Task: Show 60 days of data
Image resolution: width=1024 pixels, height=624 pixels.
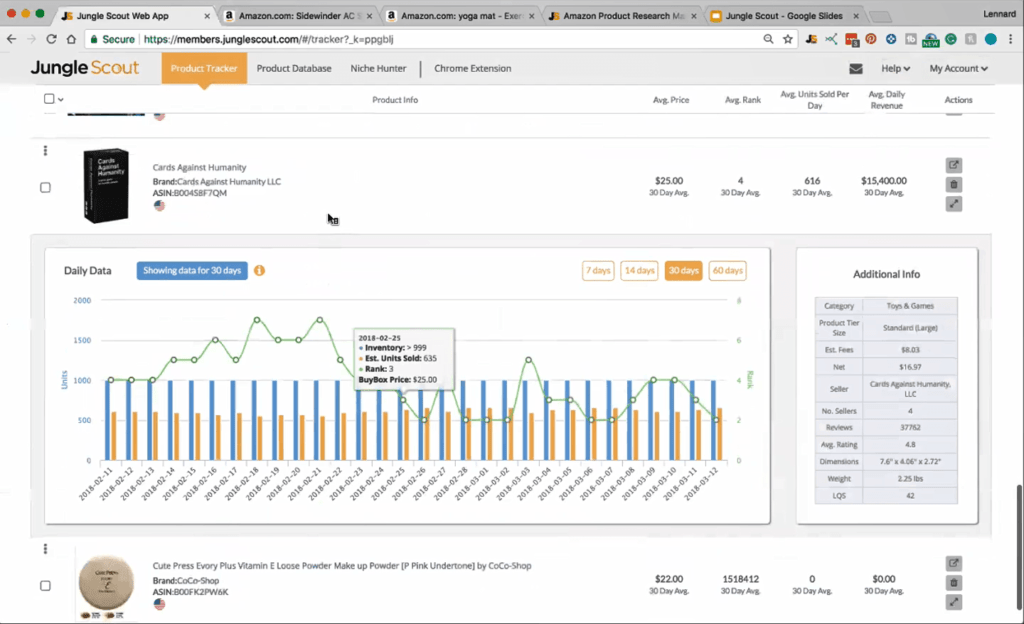Action: (728, 270)
